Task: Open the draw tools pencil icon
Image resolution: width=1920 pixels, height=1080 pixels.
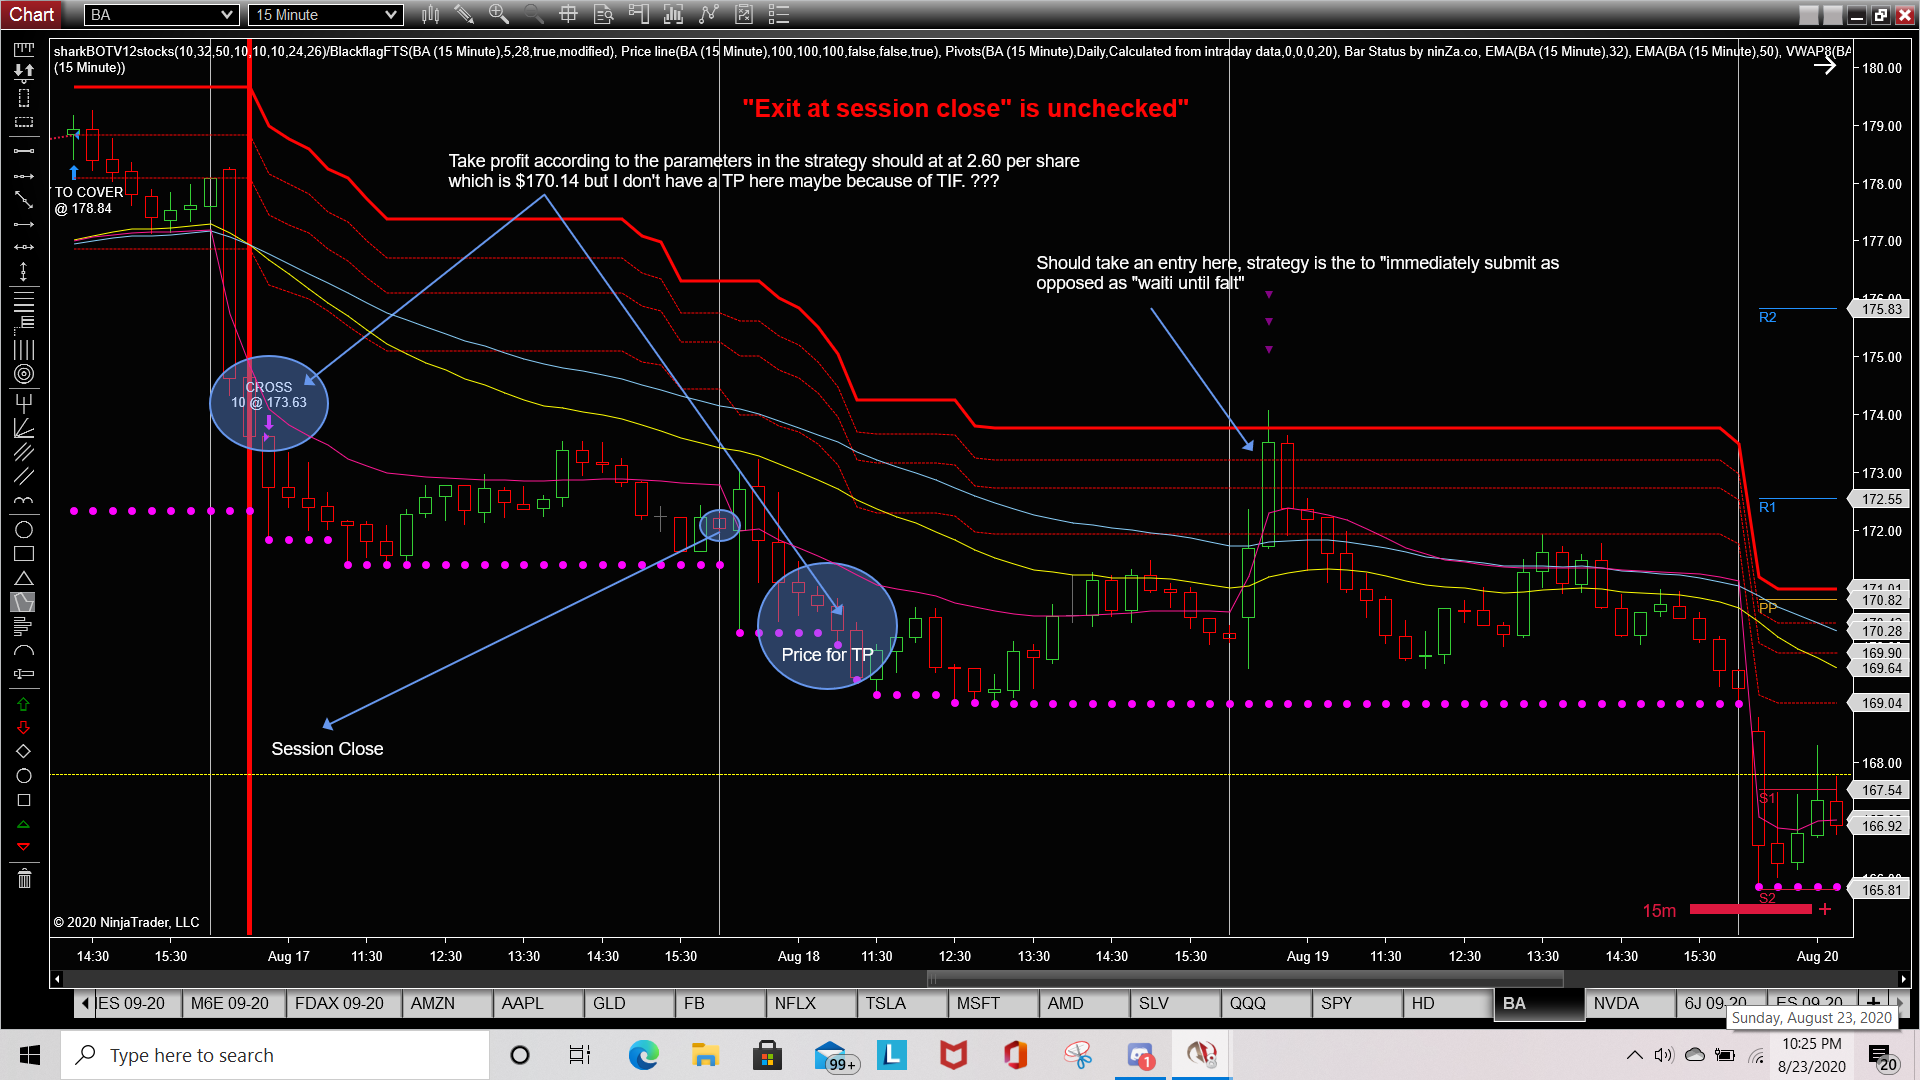Action: coord(464,14)
